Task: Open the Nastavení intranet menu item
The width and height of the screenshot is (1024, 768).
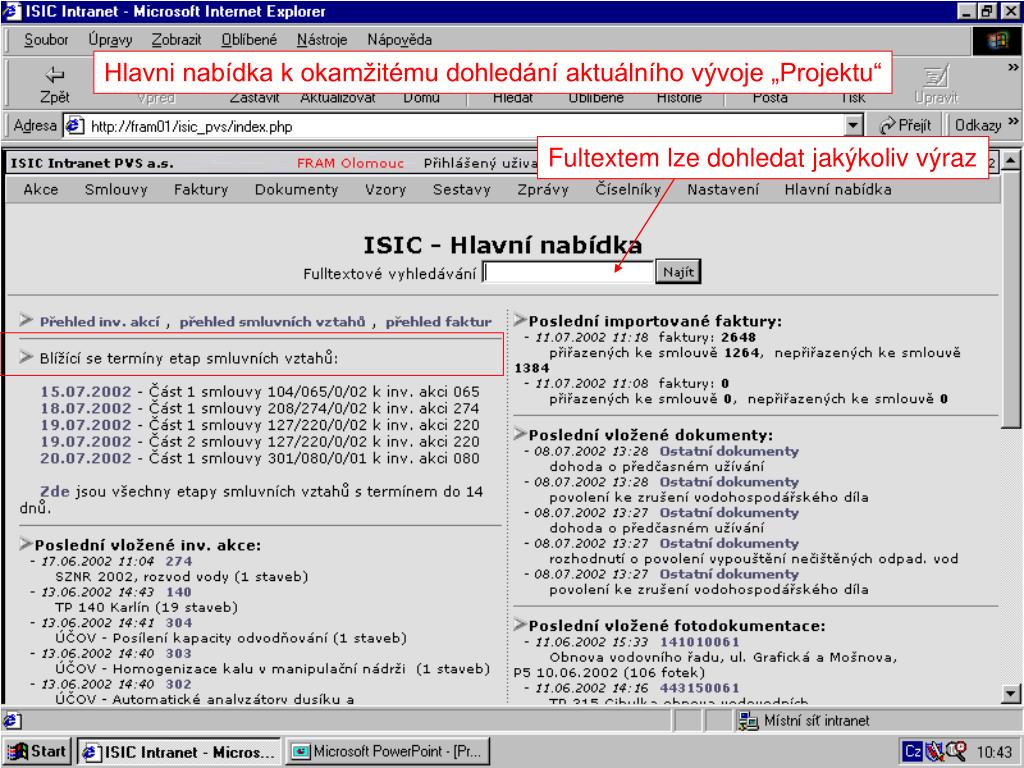Action: point(723,189)
